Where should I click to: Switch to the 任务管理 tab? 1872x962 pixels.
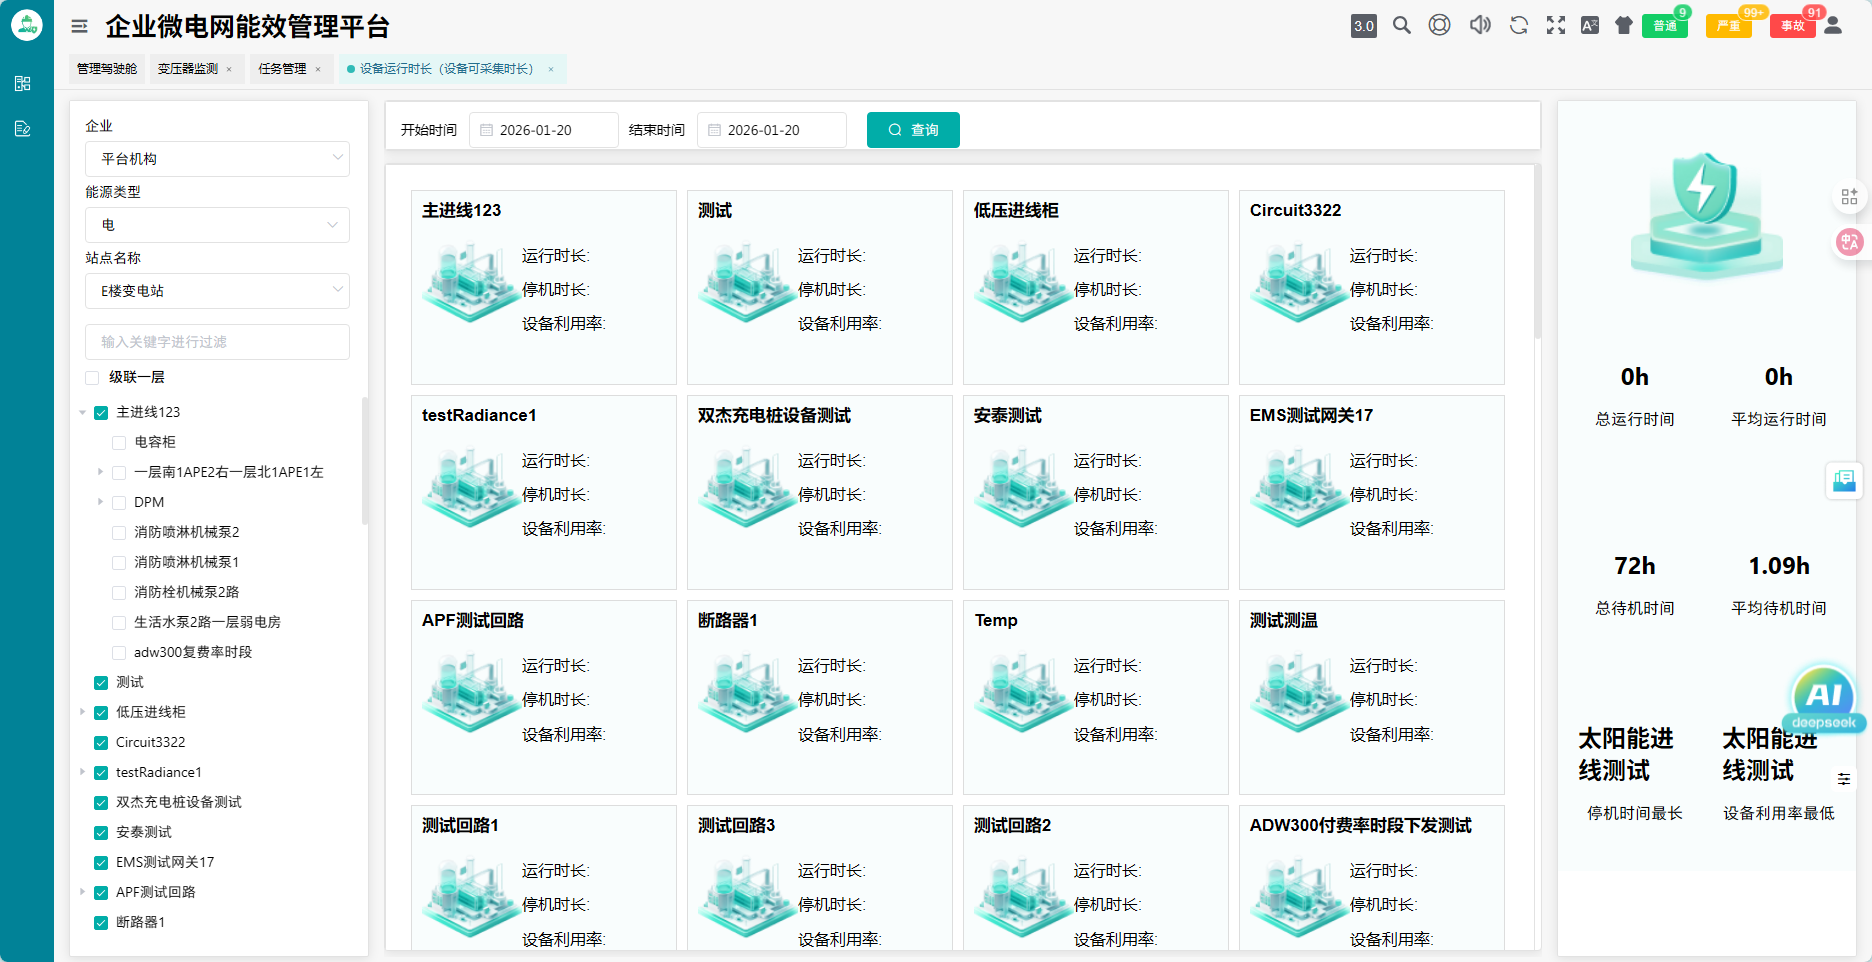point(282,69)
